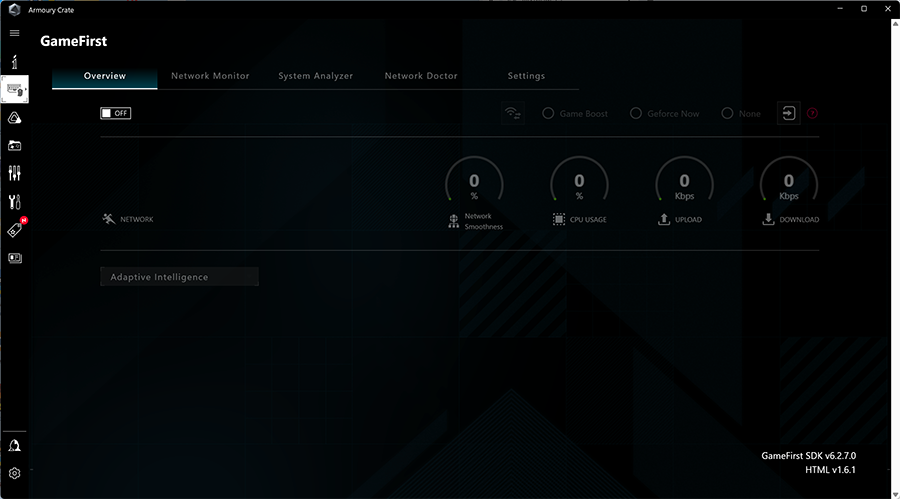The image size is (900, 499).
Task: Click the red question mark help icon
Action: pos(812,113)
